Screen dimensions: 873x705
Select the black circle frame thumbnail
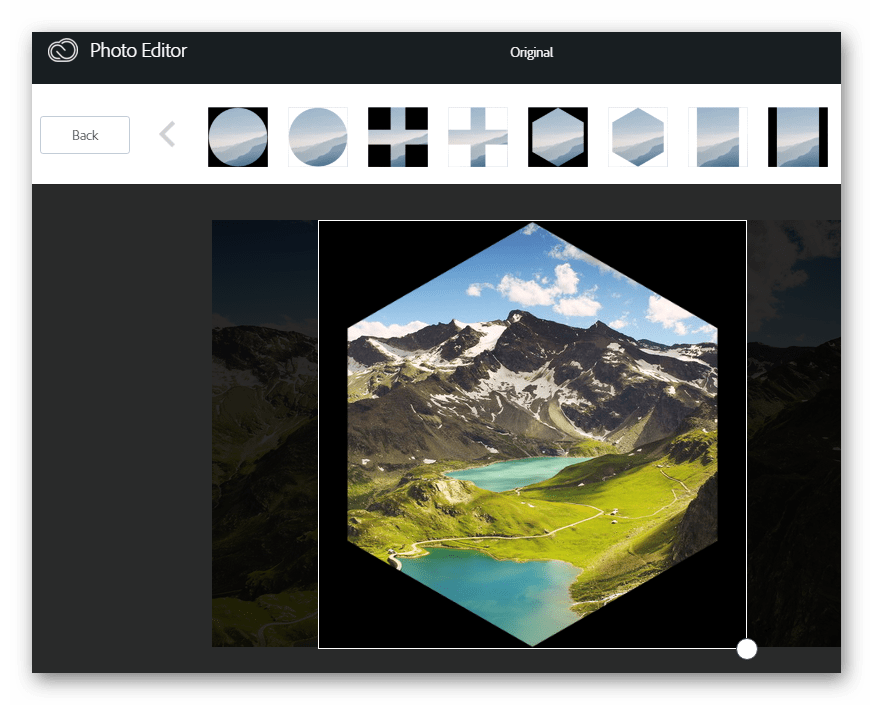pos(238,137)
